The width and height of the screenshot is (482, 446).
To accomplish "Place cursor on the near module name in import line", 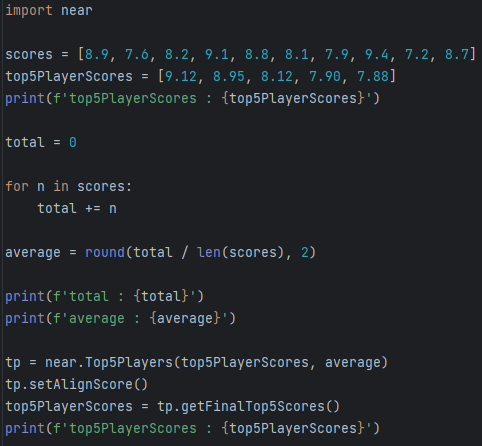I will pos(77,11).
